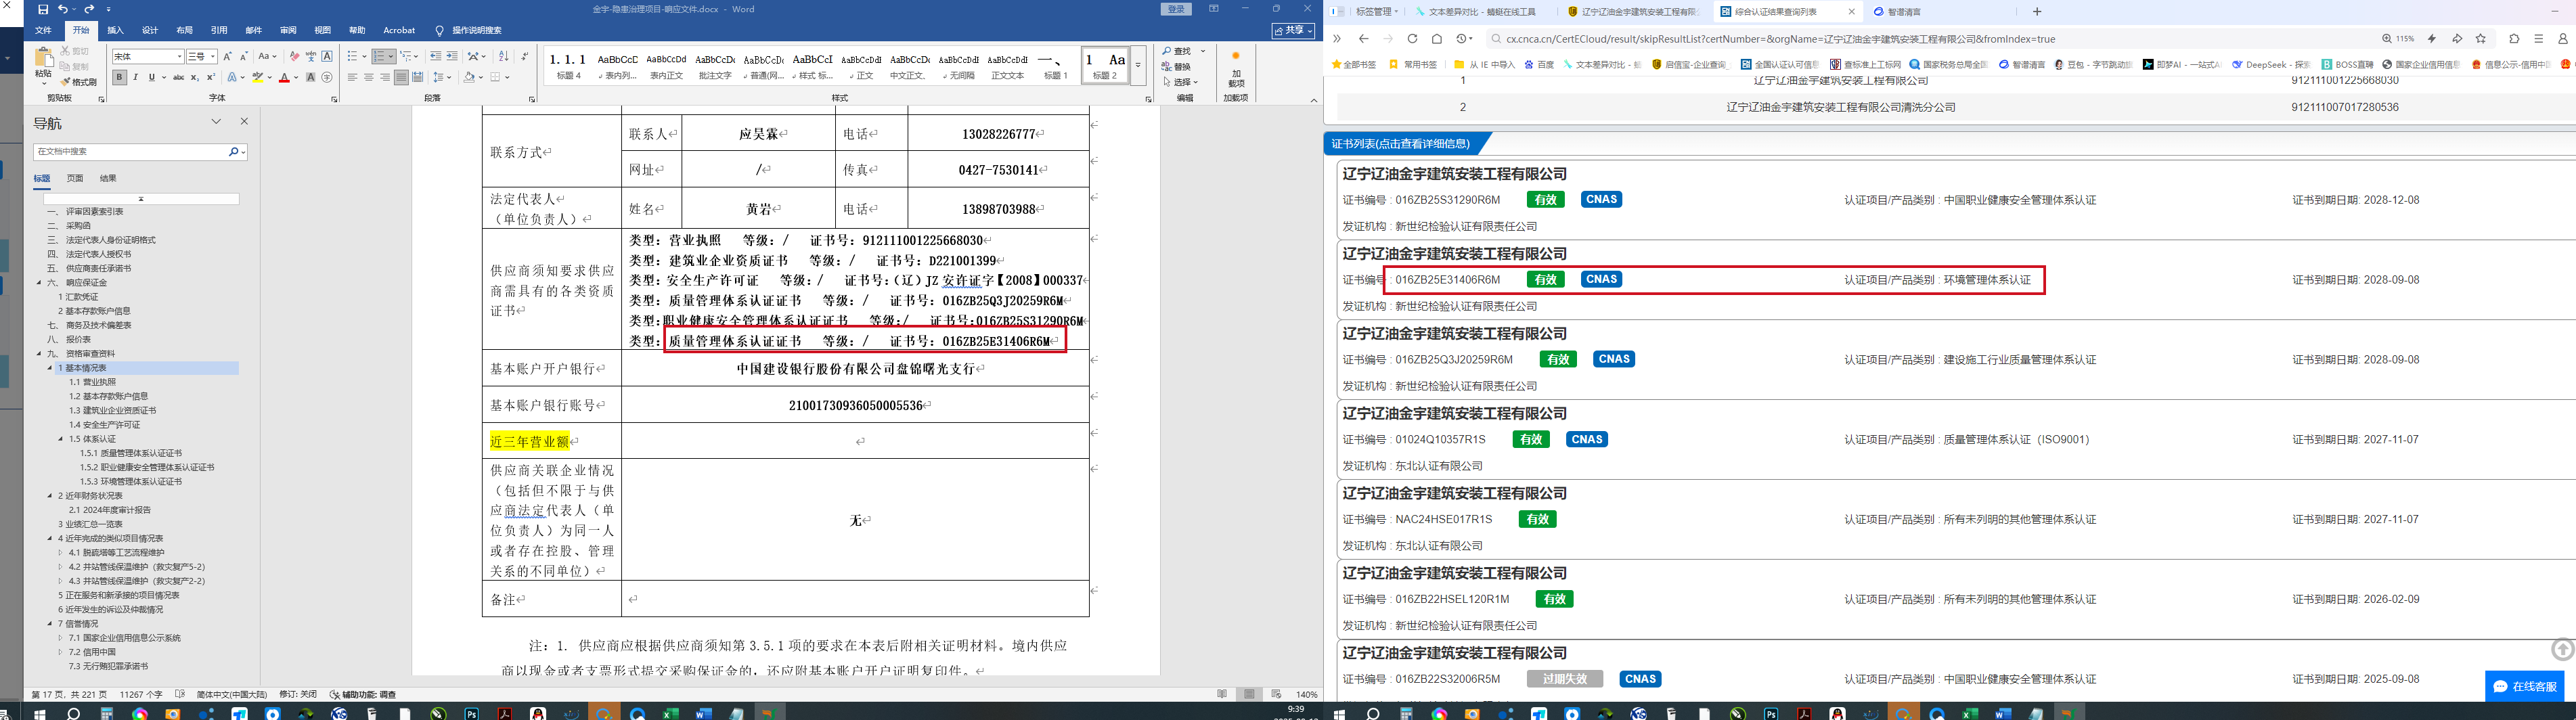Open the font name dropdown showing 宋体
This screenshot has height=720, width=2576.
click(x=180, y=56)
